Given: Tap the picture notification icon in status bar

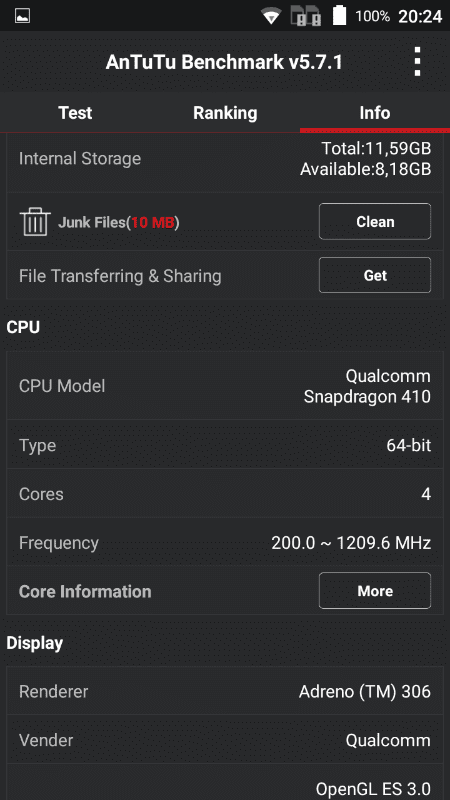Looking at the screenshot, I should point(22,16).
